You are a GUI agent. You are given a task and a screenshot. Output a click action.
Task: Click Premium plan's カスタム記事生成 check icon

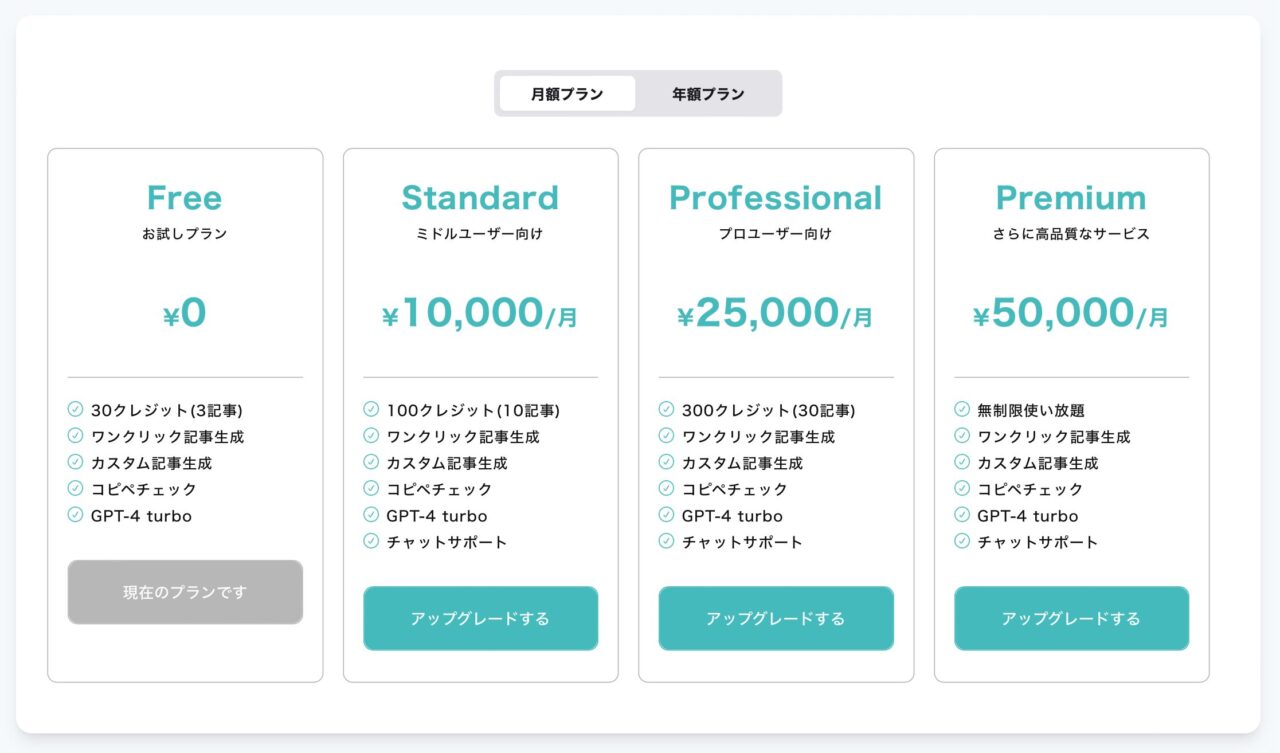click(x=962, y=462)
